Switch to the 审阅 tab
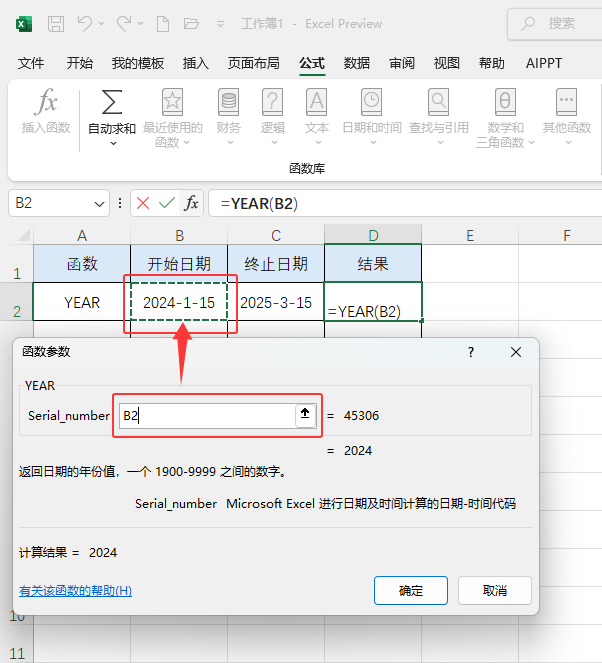 pyautogui.click(x=402, y=63)
